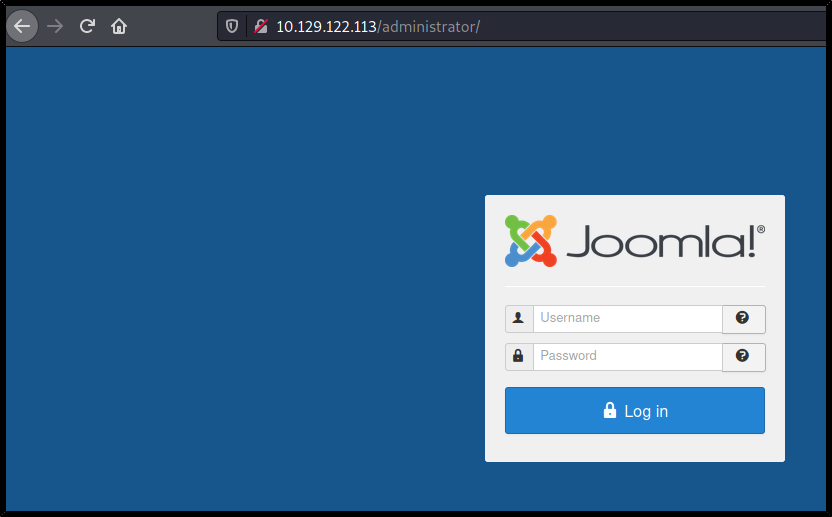This screenshot has width=832, height=517.
Task: Open the shield tracking protection icon
Action: [232, 26]
